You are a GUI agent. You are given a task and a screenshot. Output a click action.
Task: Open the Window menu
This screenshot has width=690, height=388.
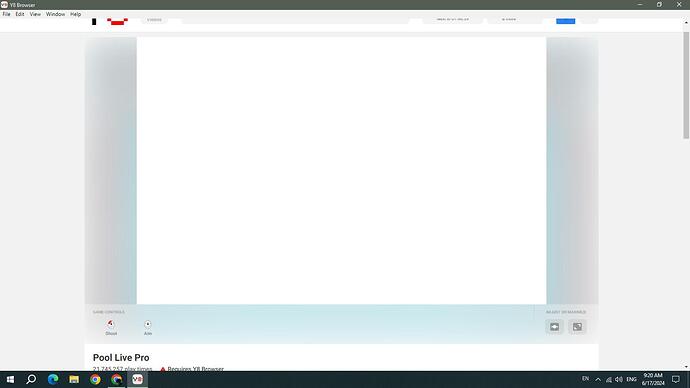(55, 14)
